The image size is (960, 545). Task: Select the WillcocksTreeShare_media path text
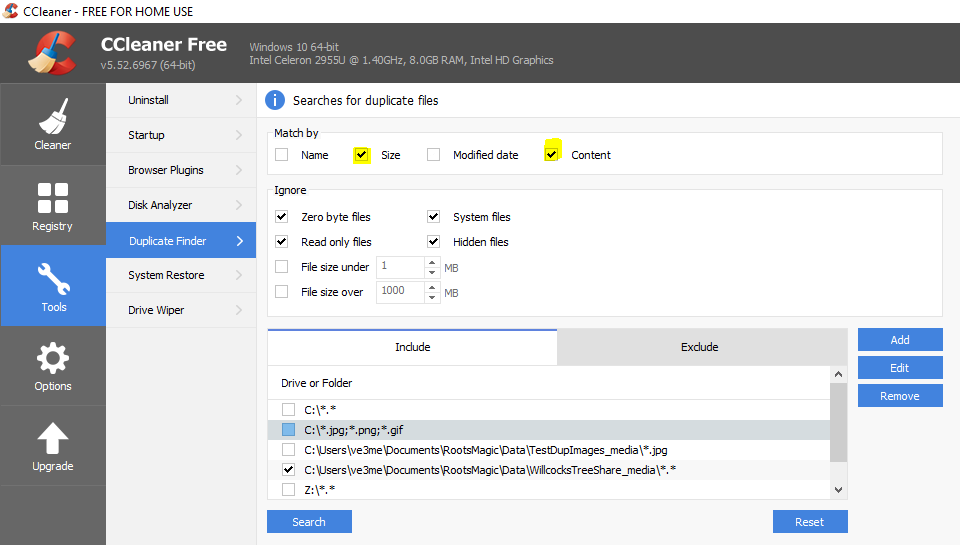click(490, 470)
